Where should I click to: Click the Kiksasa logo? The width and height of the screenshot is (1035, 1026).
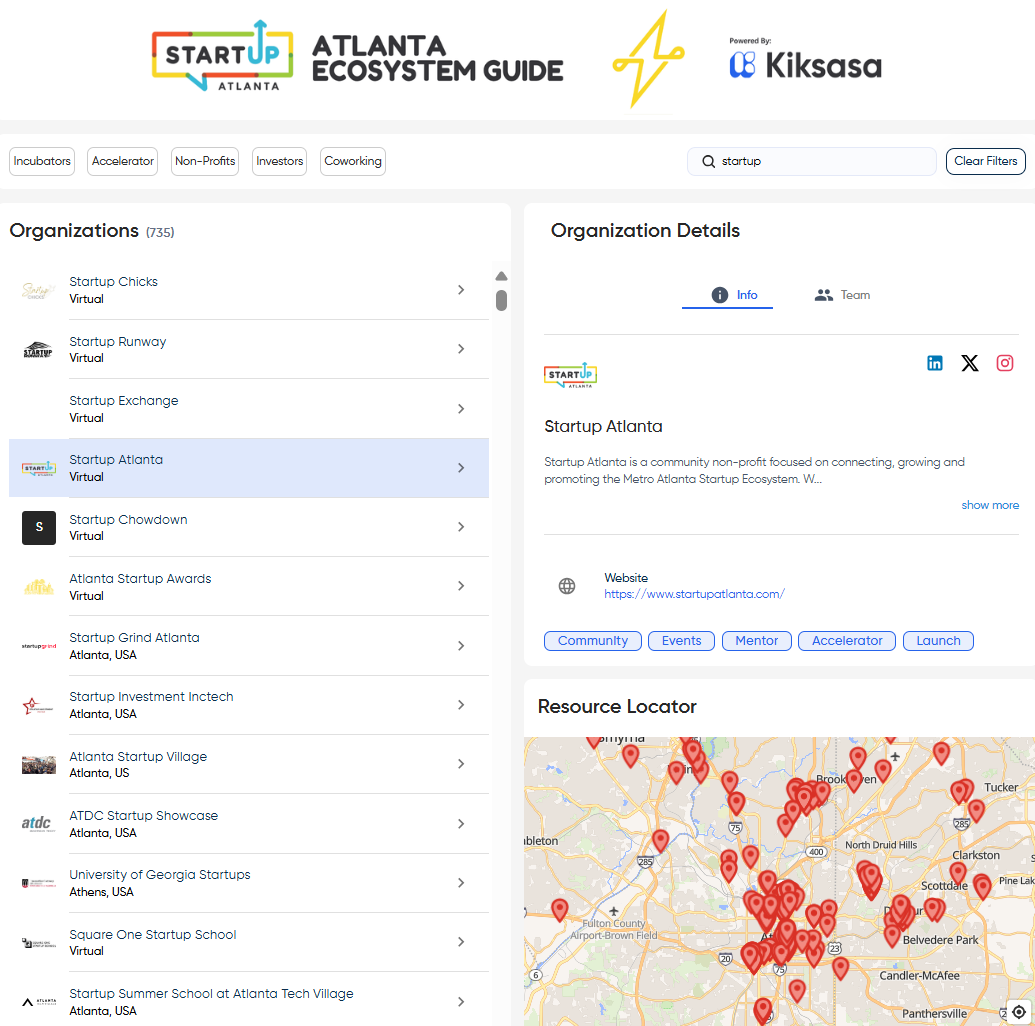[x=804, y=63]
